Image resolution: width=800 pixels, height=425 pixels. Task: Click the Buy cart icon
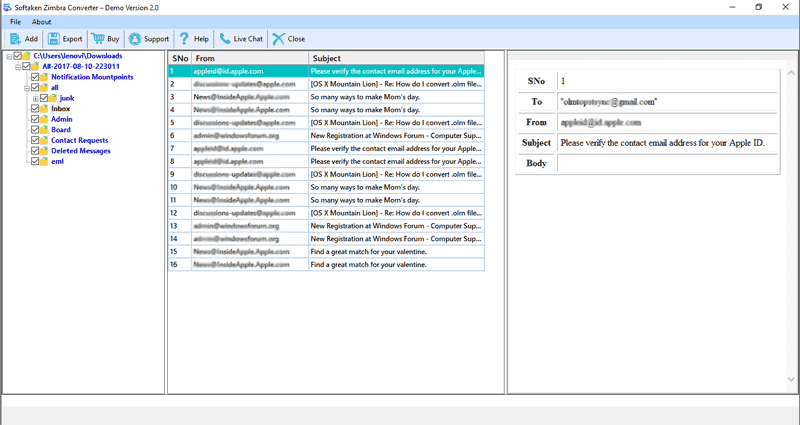point(98,39)
